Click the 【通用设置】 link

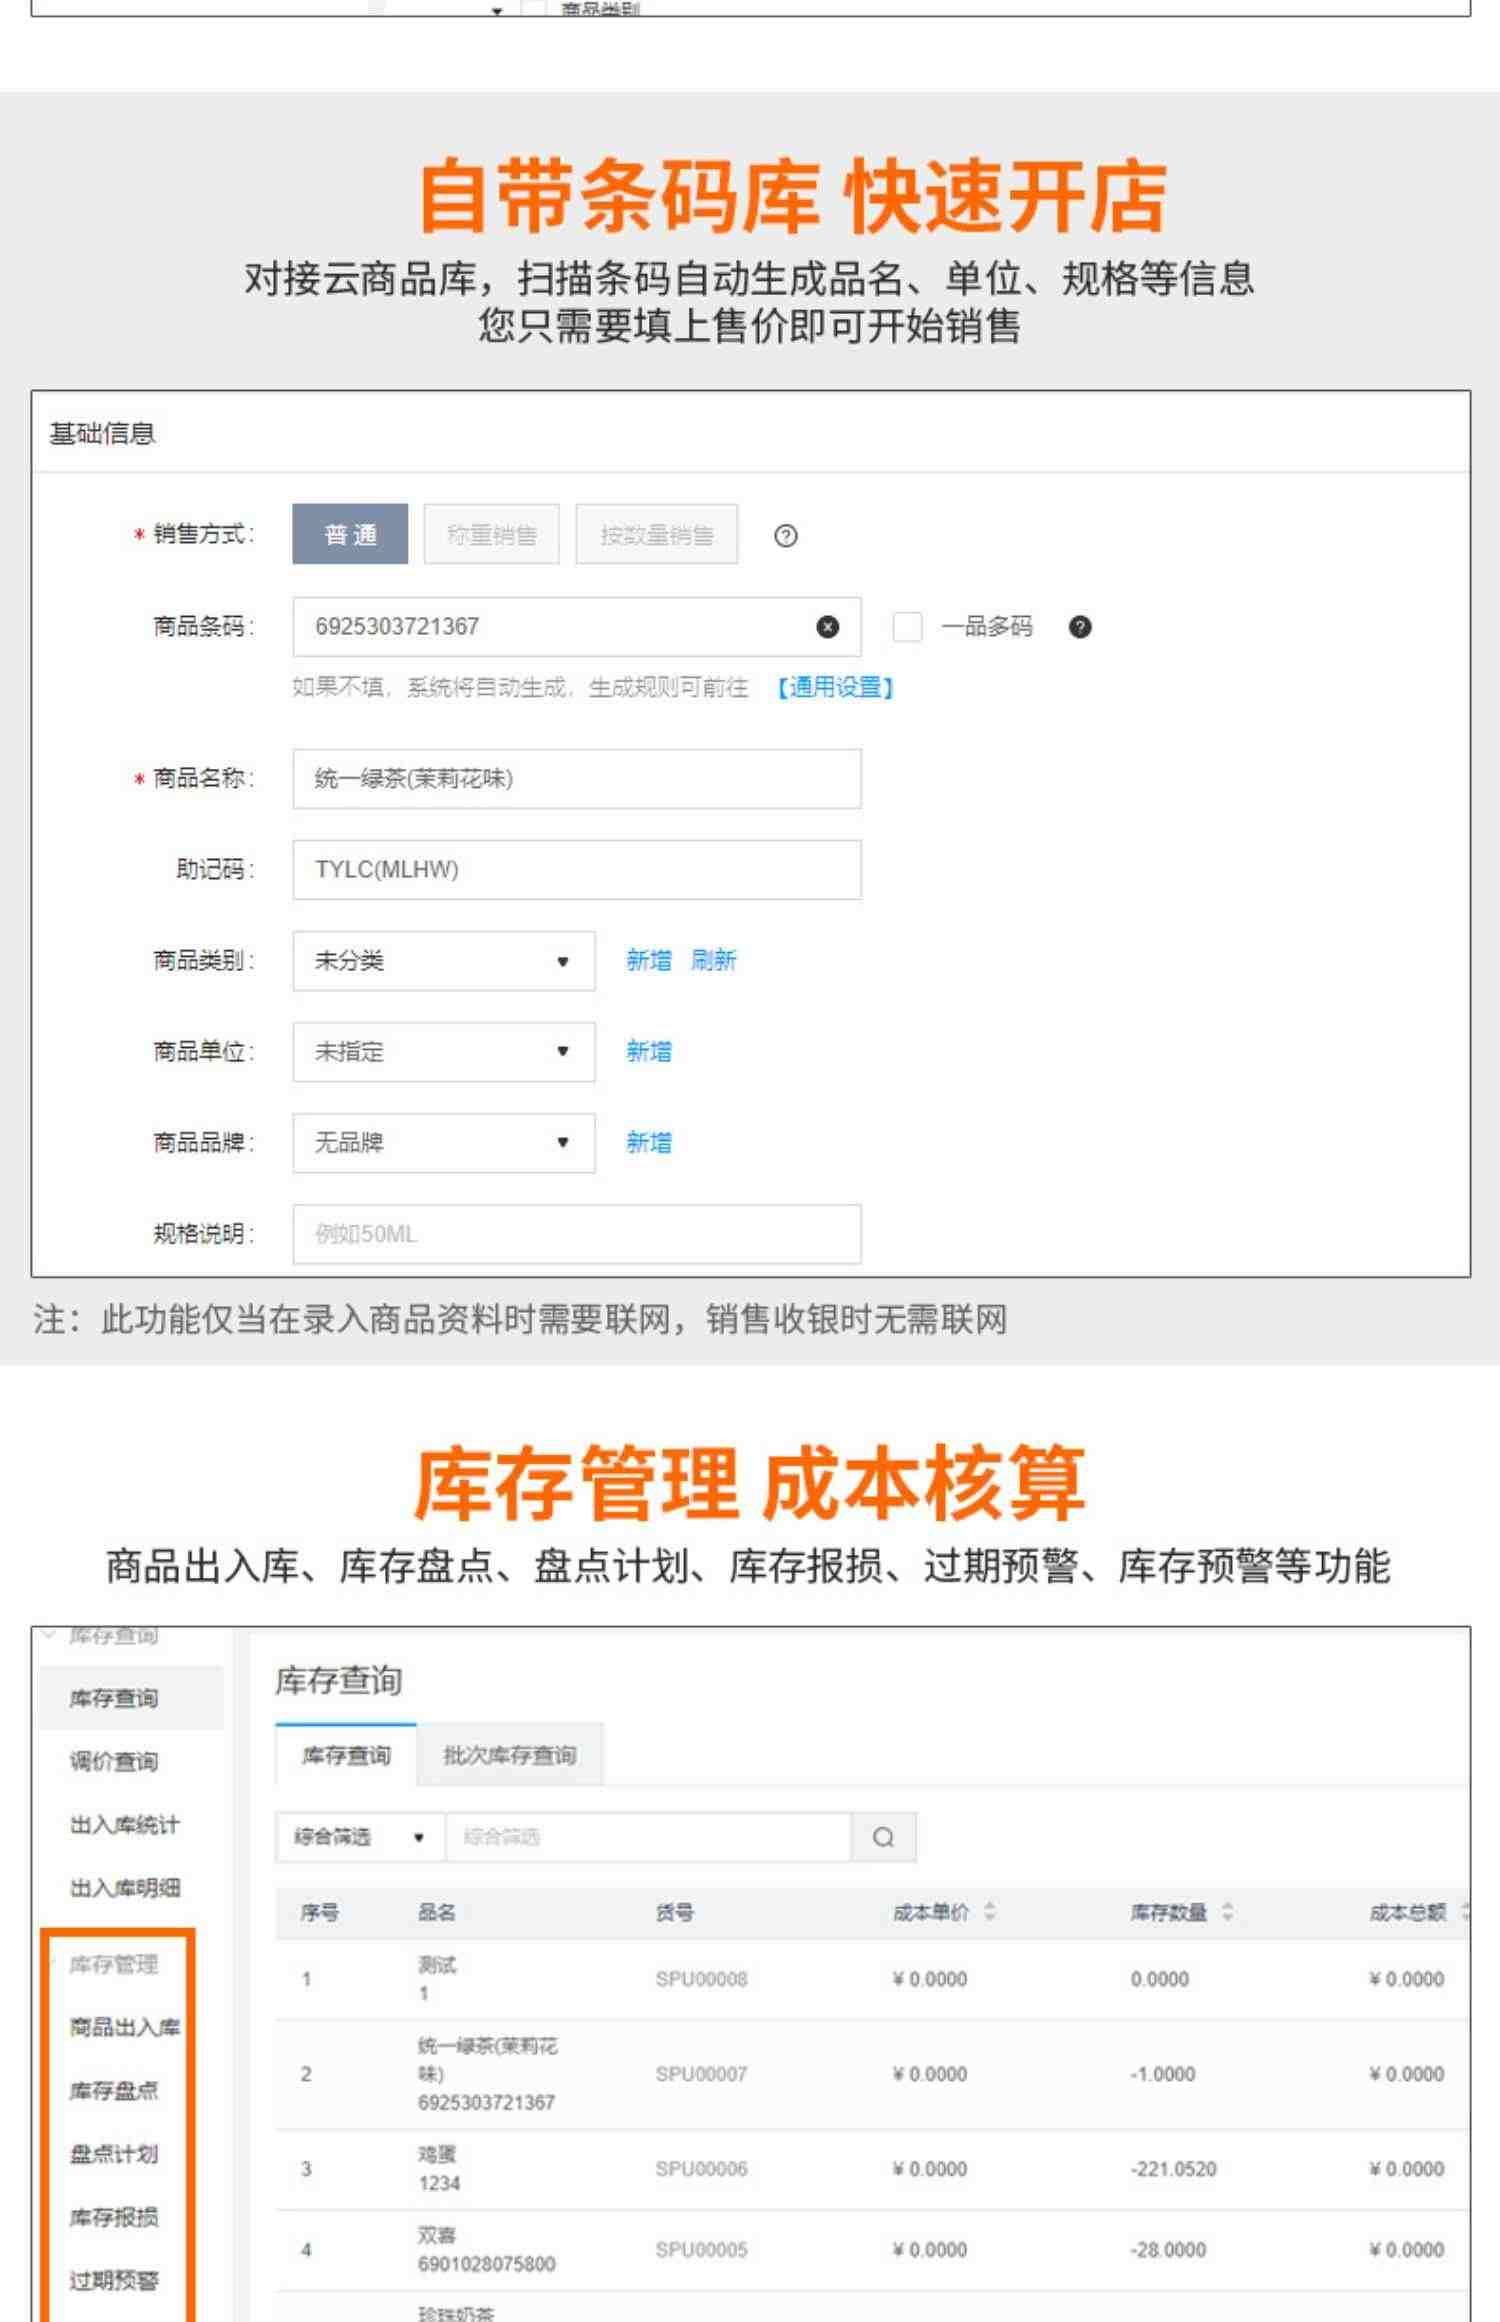click(x=836, y=688)
